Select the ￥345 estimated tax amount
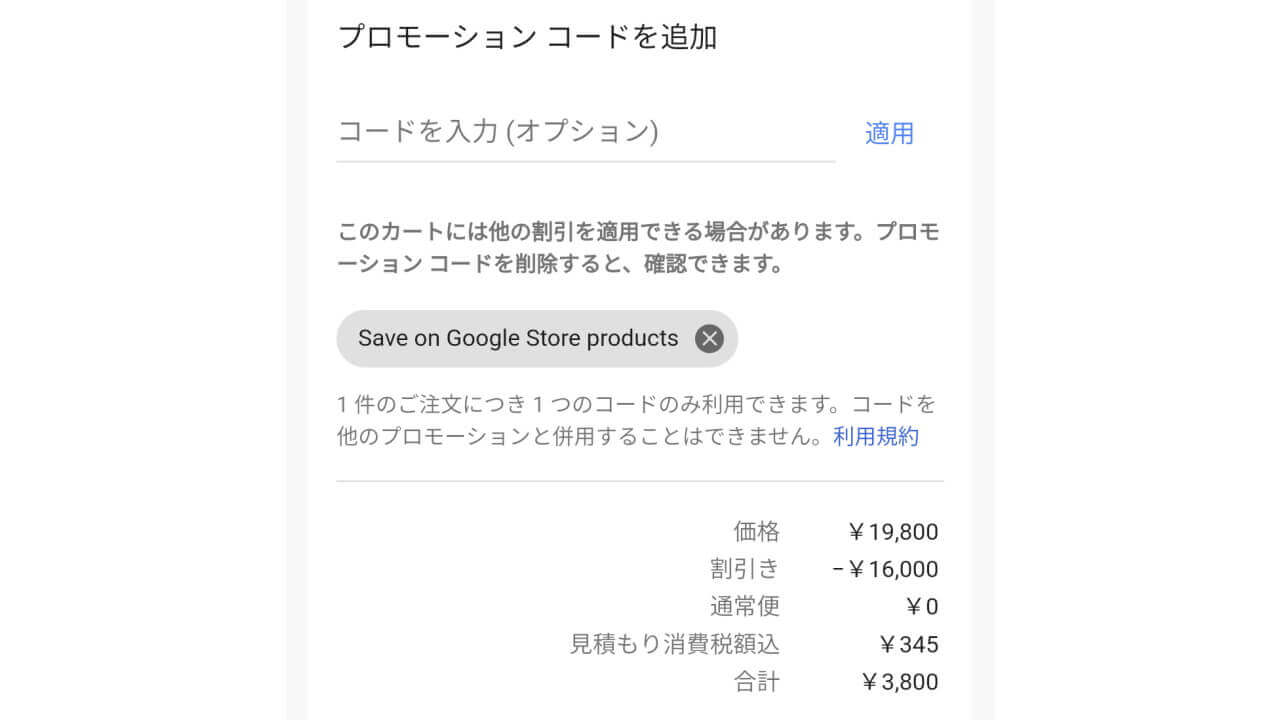Image resolution: width=1280 pixels, height=720 pixels. (908, 644)
